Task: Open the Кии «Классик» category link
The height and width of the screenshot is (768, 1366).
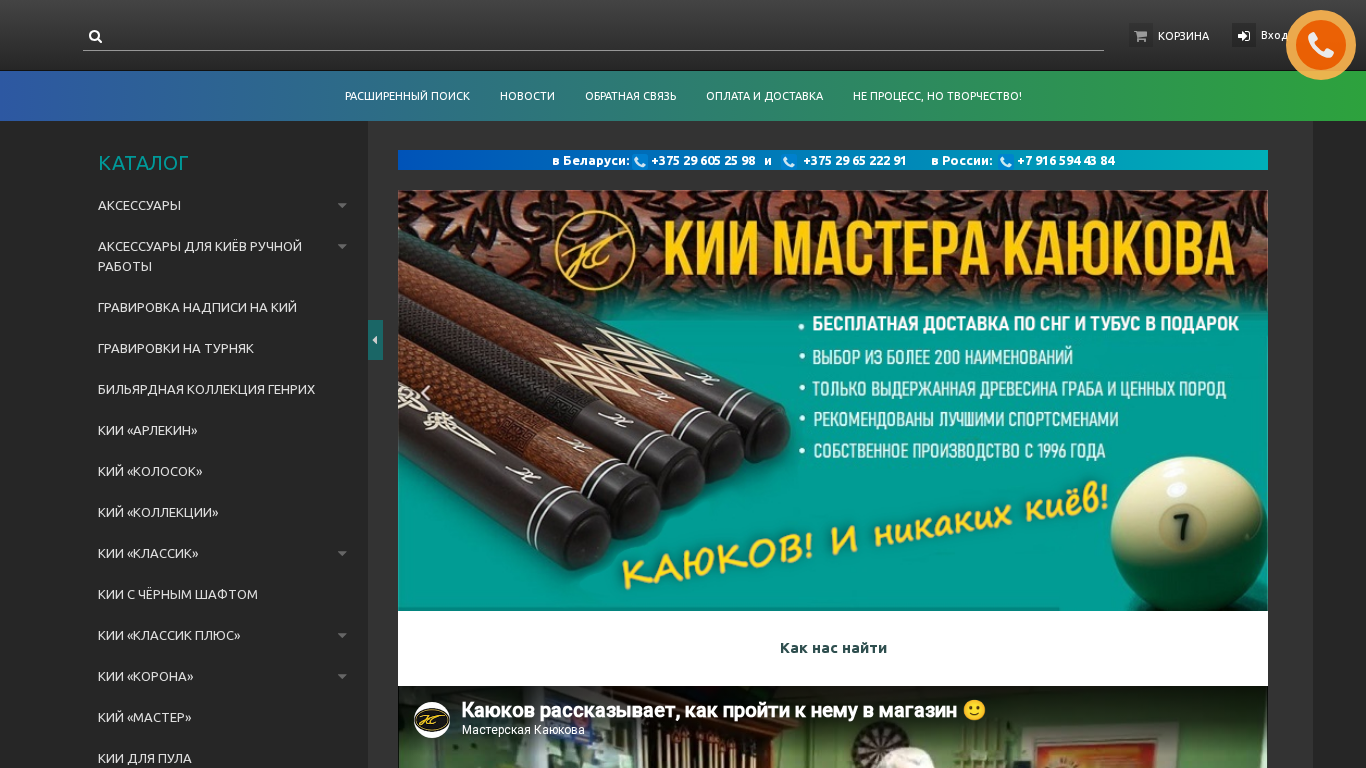Action: click(148, 554)
